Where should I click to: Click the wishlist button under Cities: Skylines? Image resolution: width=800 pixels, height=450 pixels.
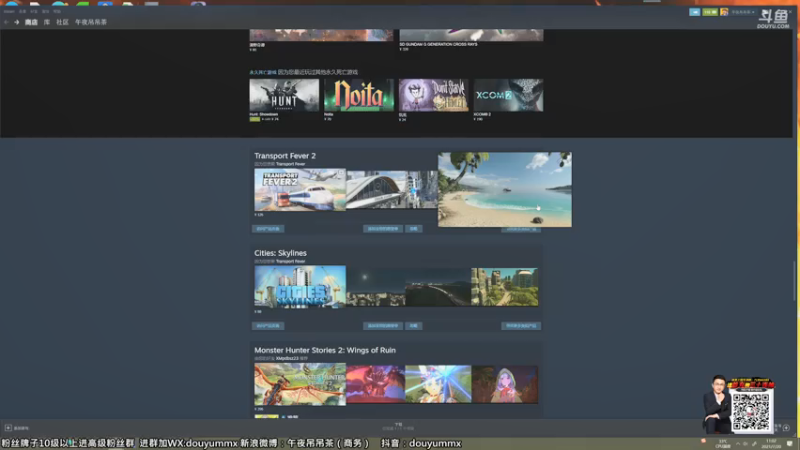pyautogui.click(x=383, y=326)
